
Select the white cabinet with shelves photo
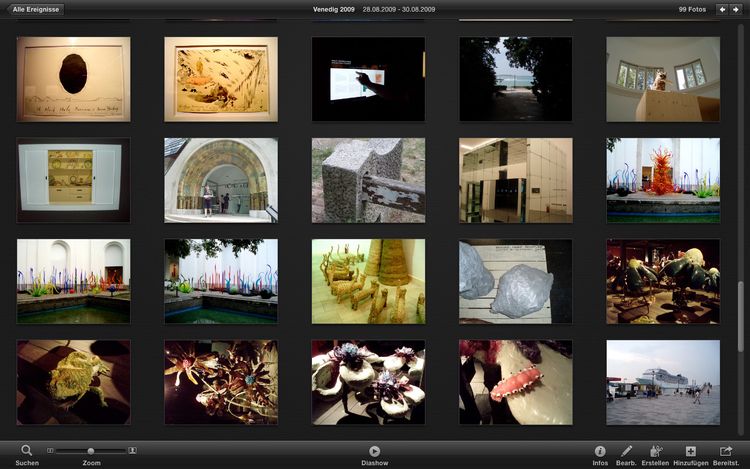click(x=73, y=180)
